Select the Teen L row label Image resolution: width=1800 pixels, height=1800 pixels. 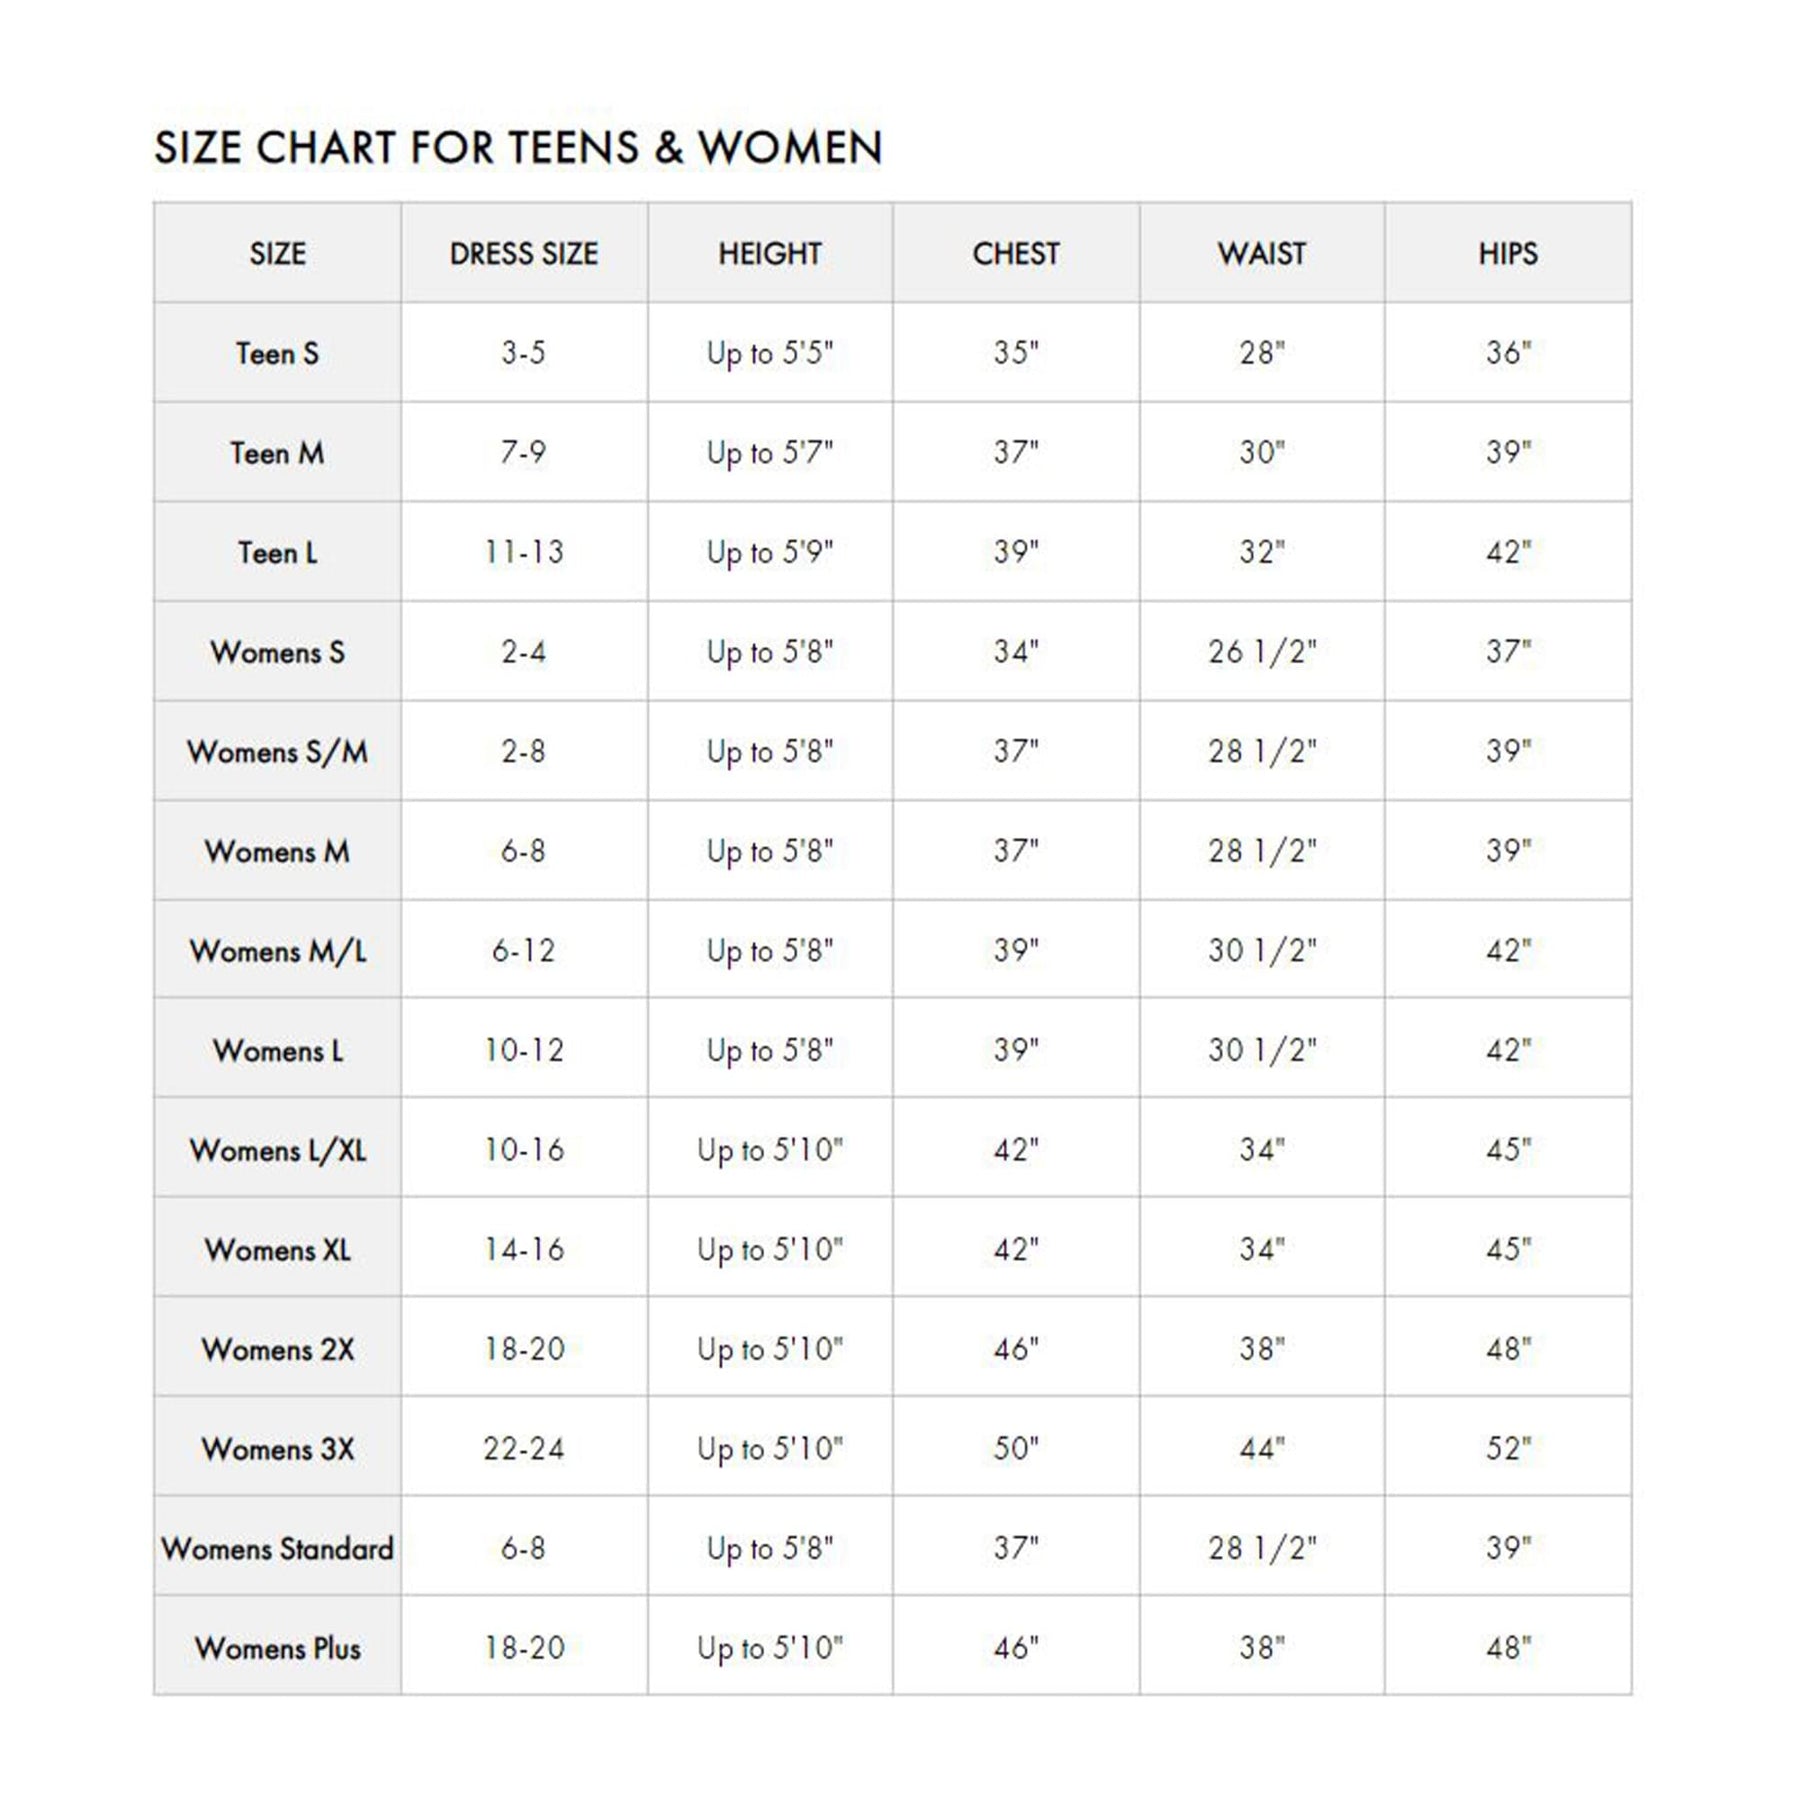[277, 552]
